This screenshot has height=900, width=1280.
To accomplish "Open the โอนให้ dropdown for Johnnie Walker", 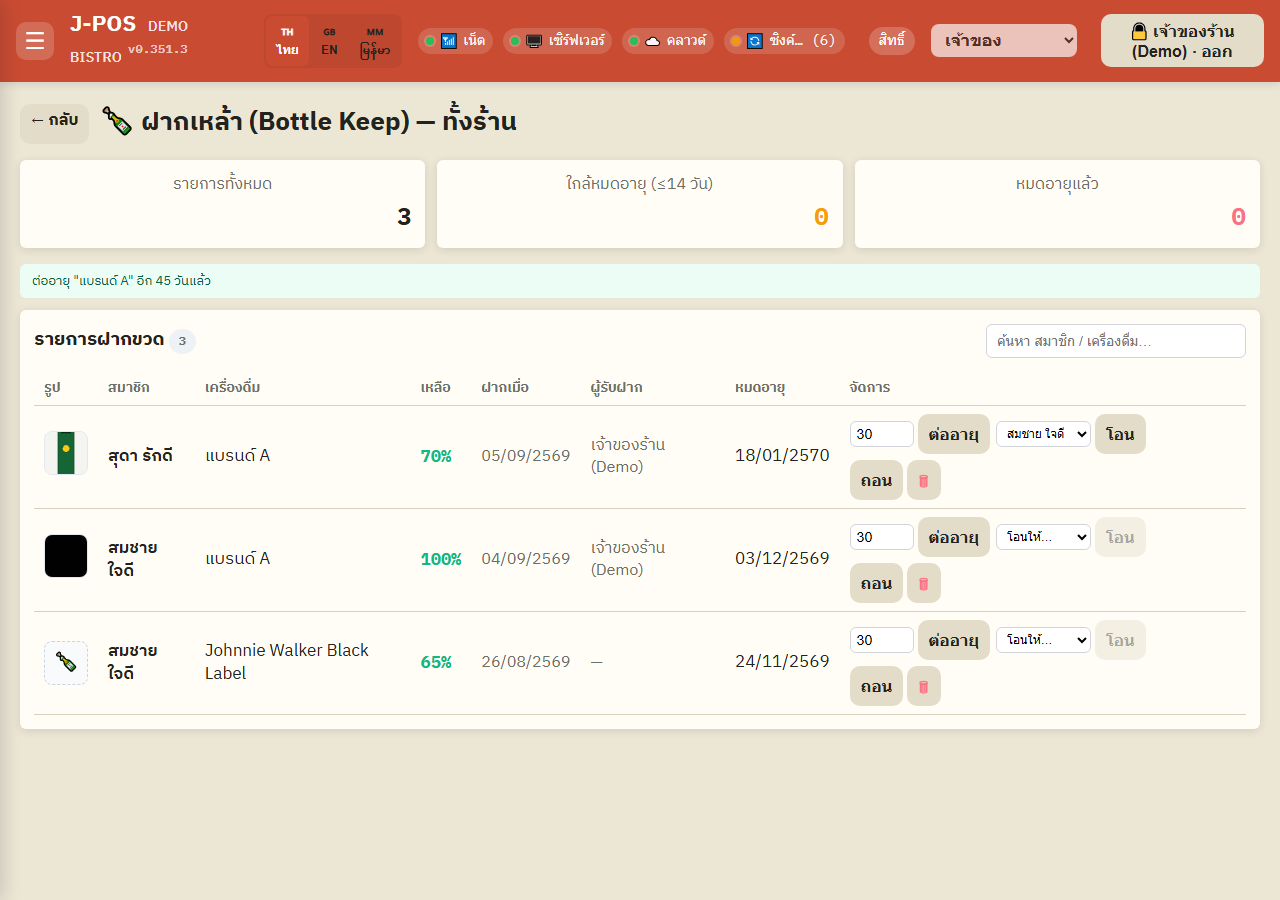I will (1043, 640).
